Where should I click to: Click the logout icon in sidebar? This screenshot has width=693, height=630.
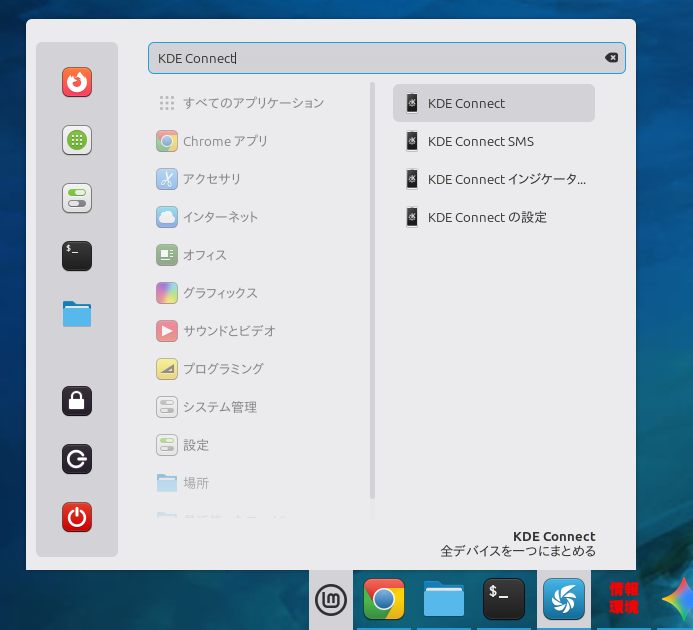[x=77, y=459]
